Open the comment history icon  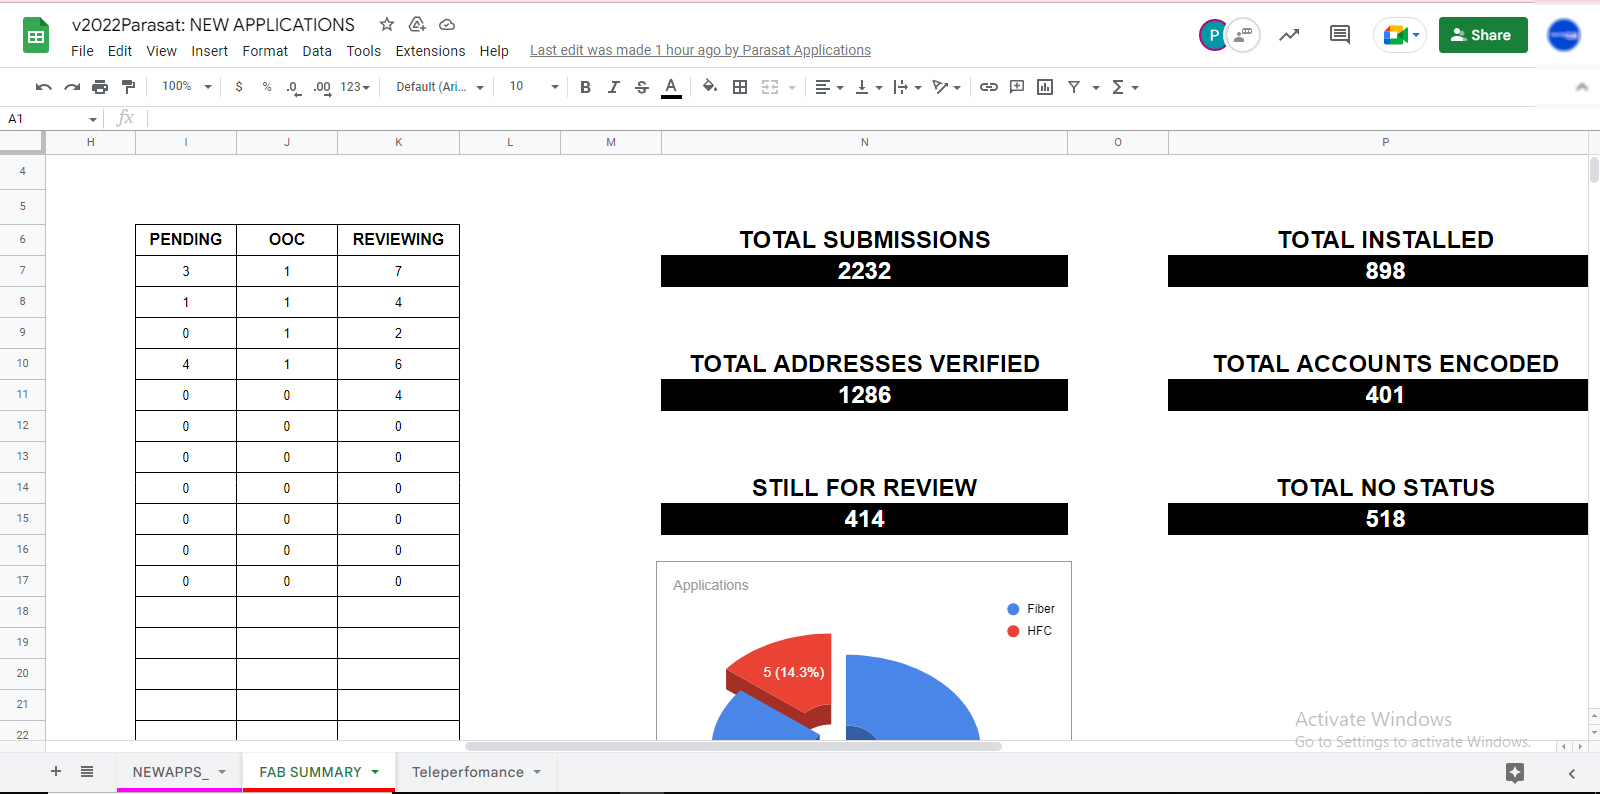coord(1340,35)
